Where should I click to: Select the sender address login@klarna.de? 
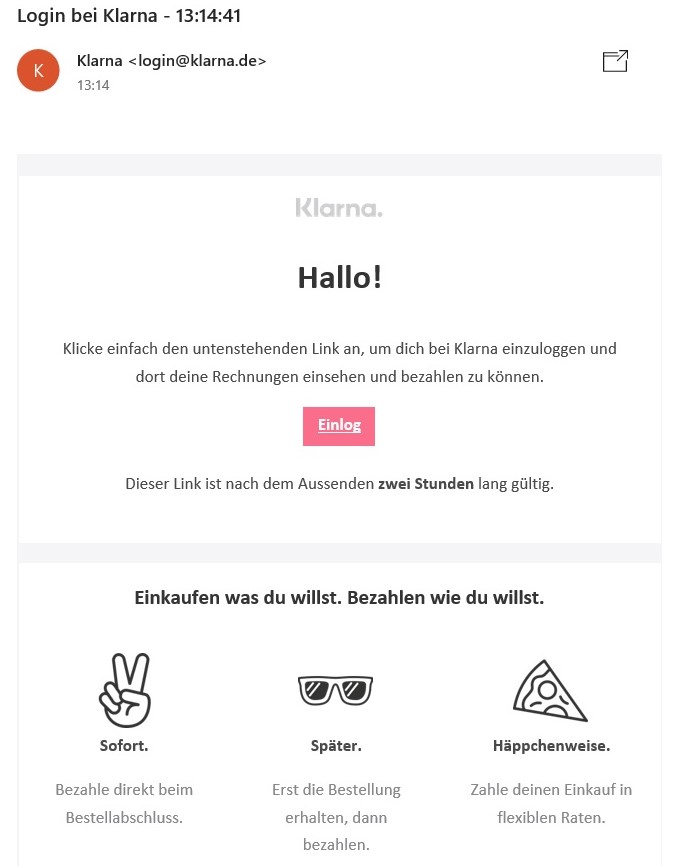pyautogui.click(x=198, y=61)
